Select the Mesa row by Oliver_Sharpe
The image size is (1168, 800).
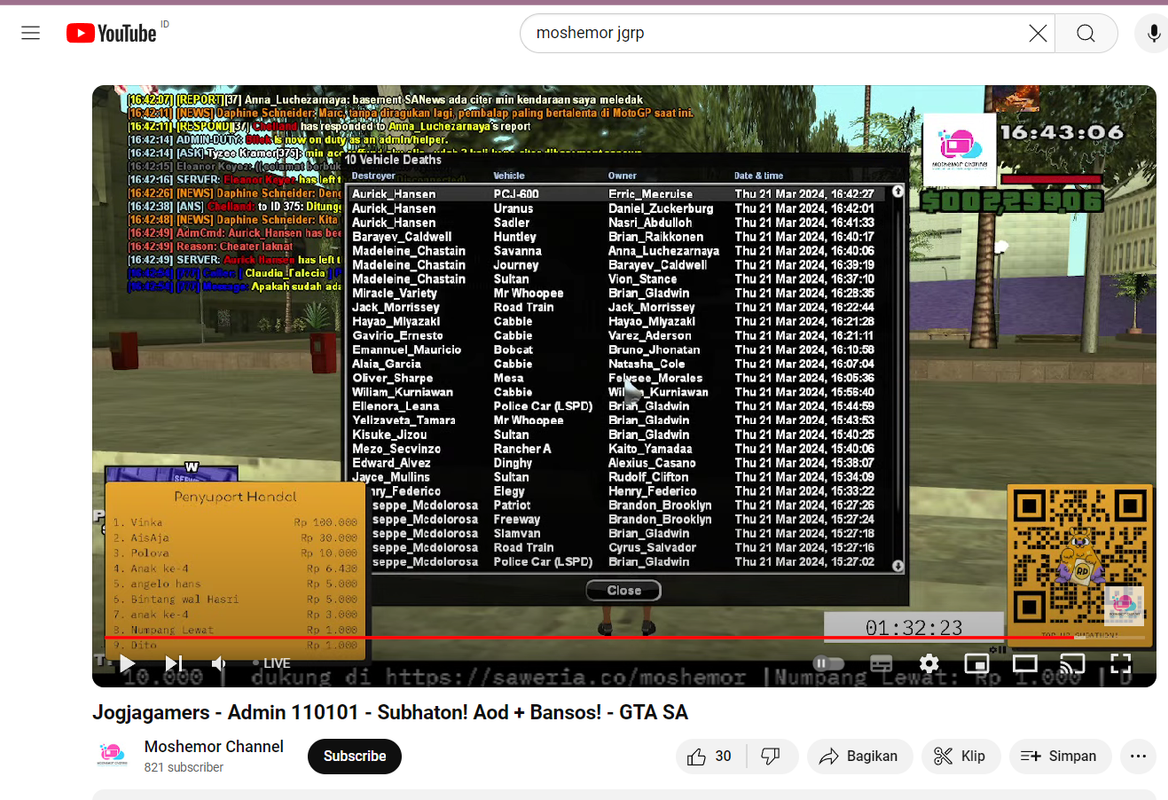[x=617, y=378]
